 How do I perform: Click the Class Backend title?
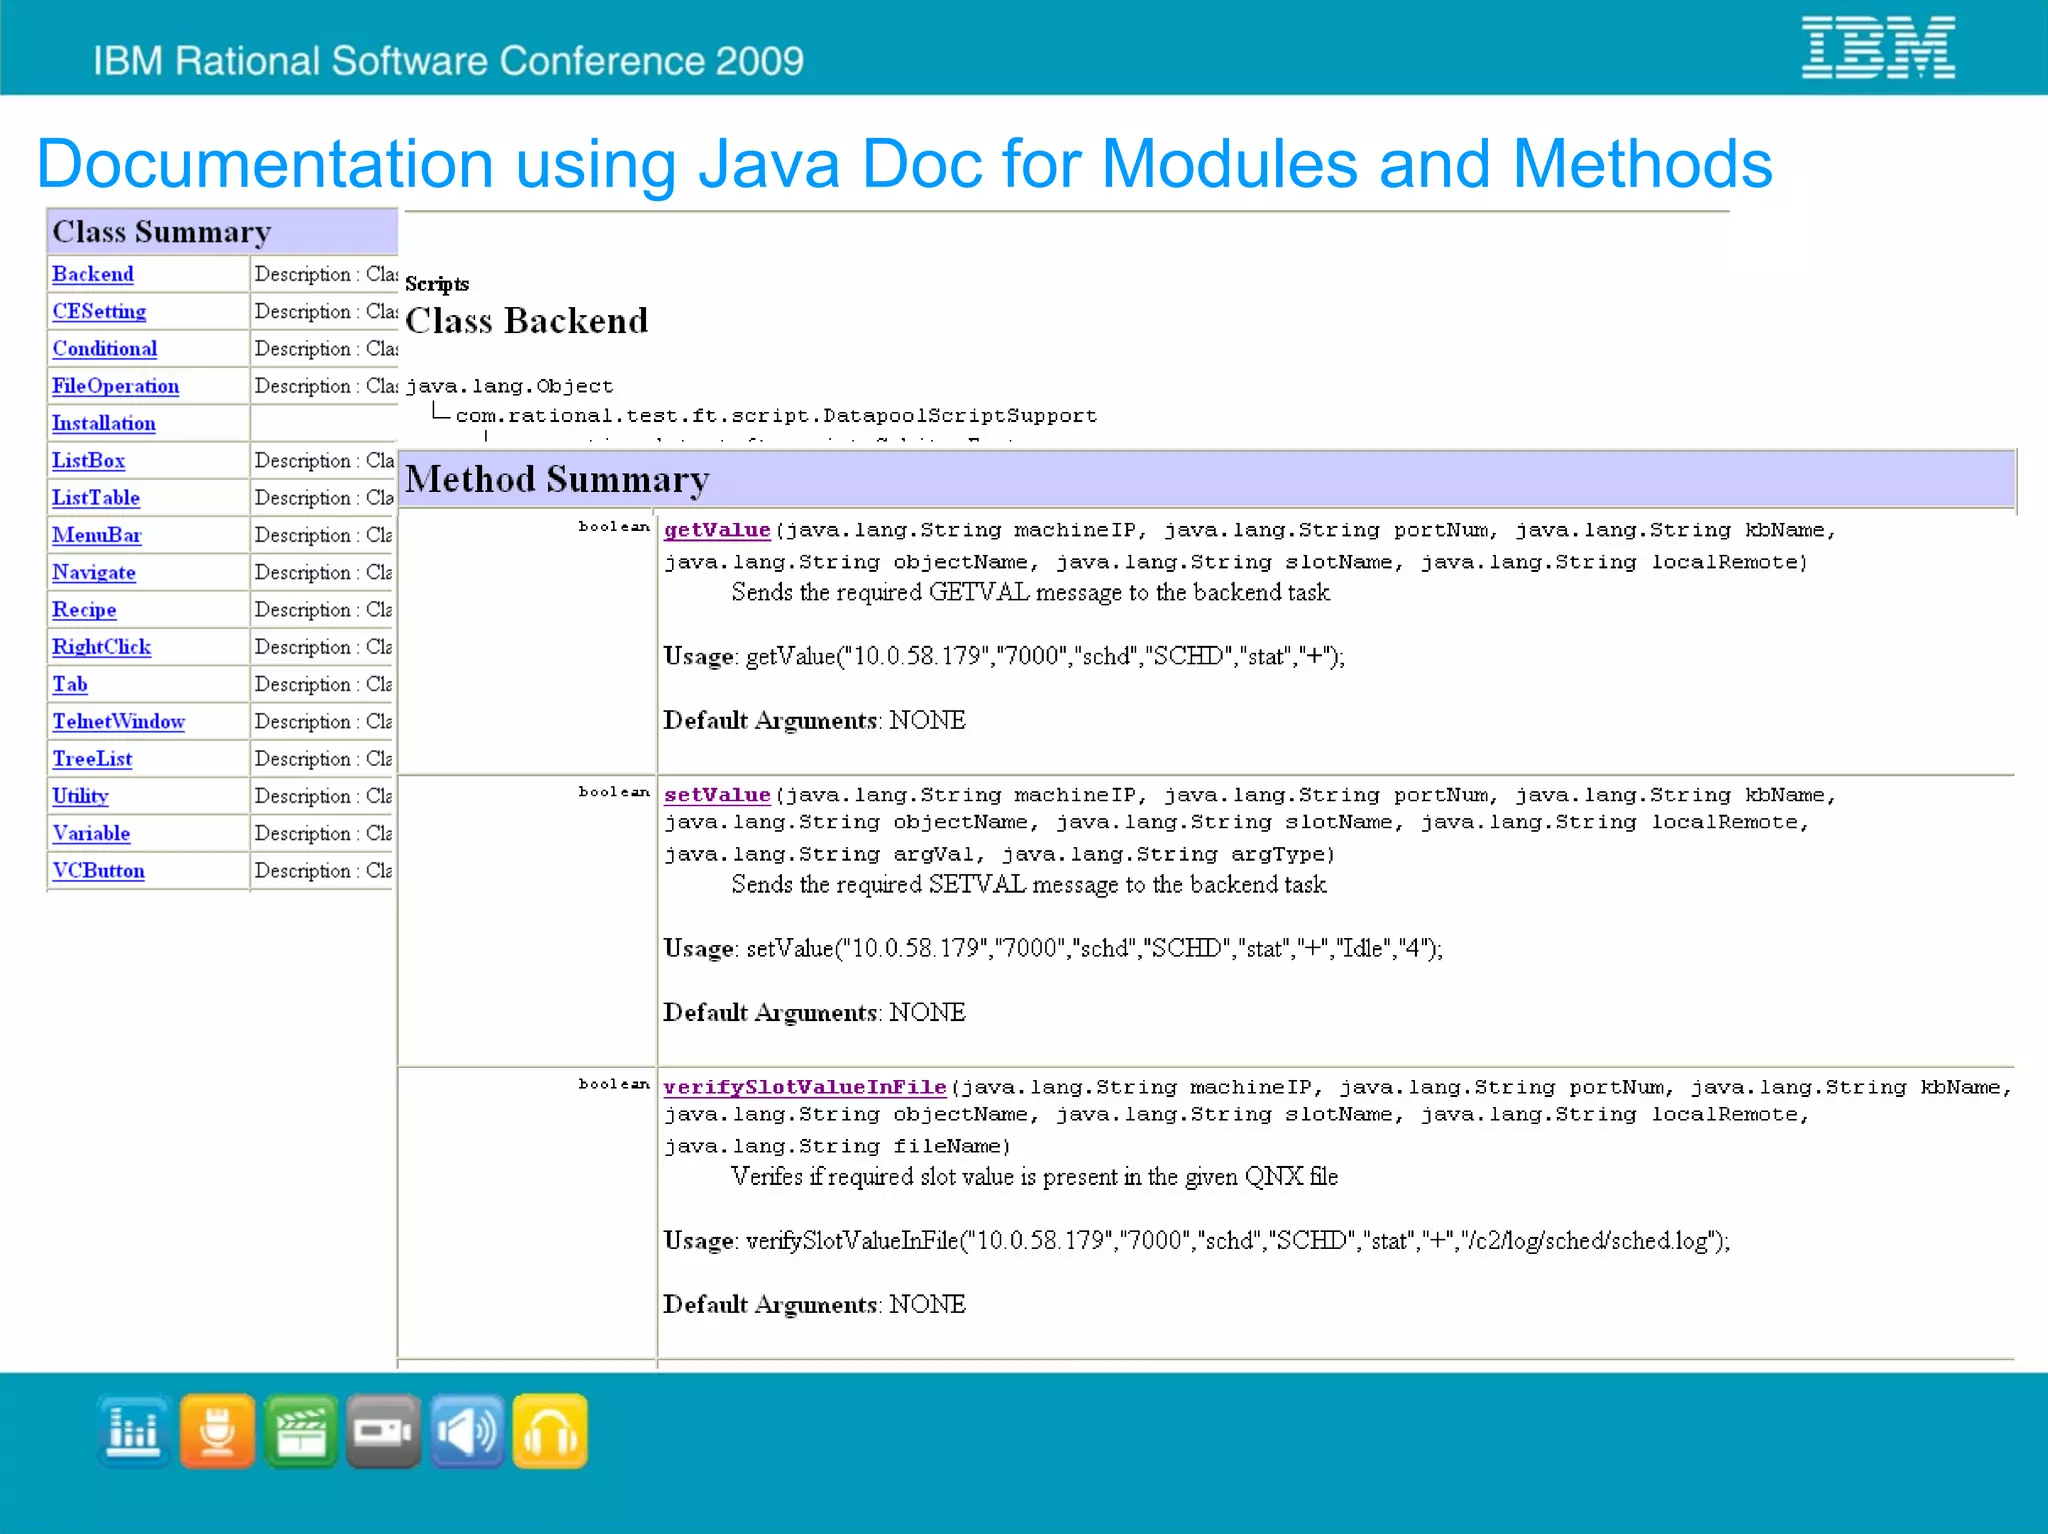[x=527, y=321]
